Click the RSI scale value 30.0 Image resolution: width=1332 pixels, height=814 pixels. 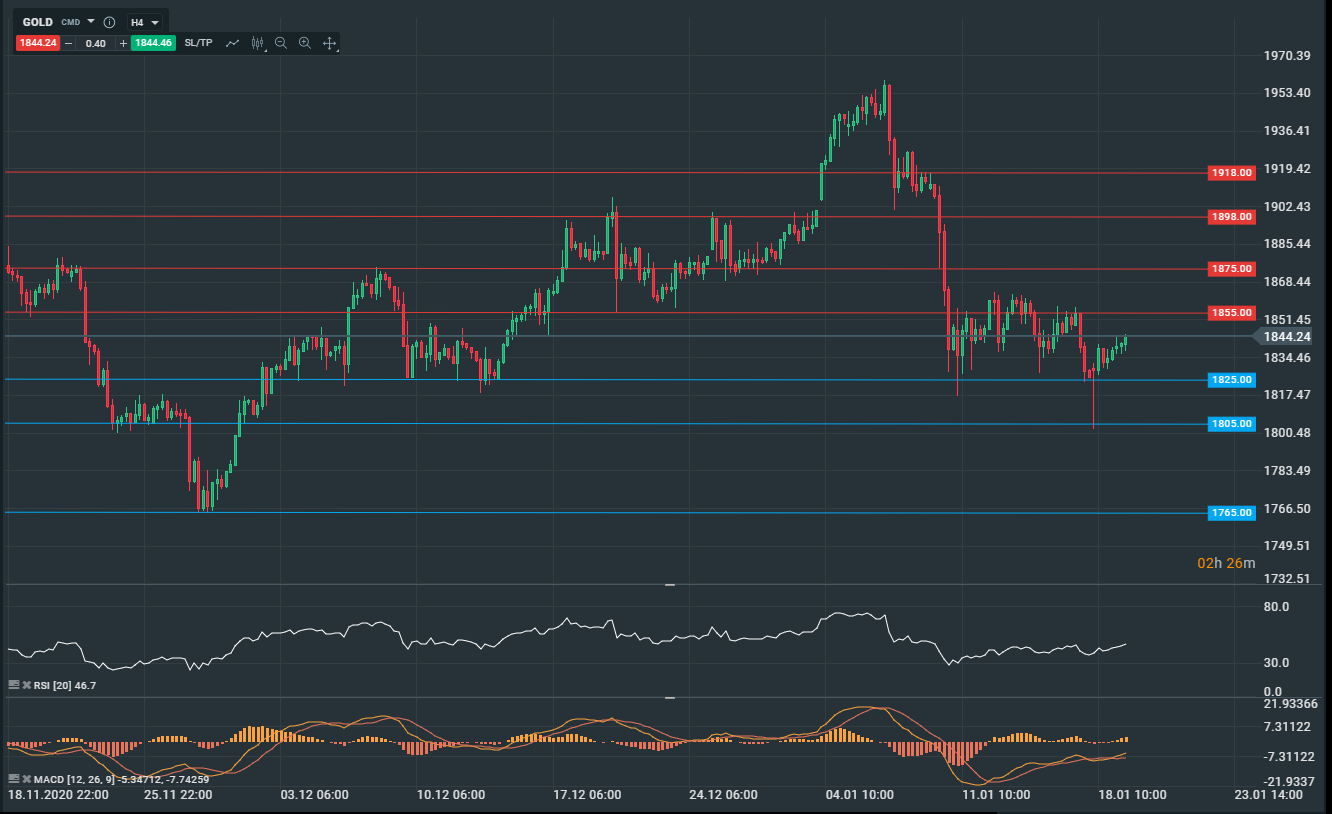pos(1278,662)
